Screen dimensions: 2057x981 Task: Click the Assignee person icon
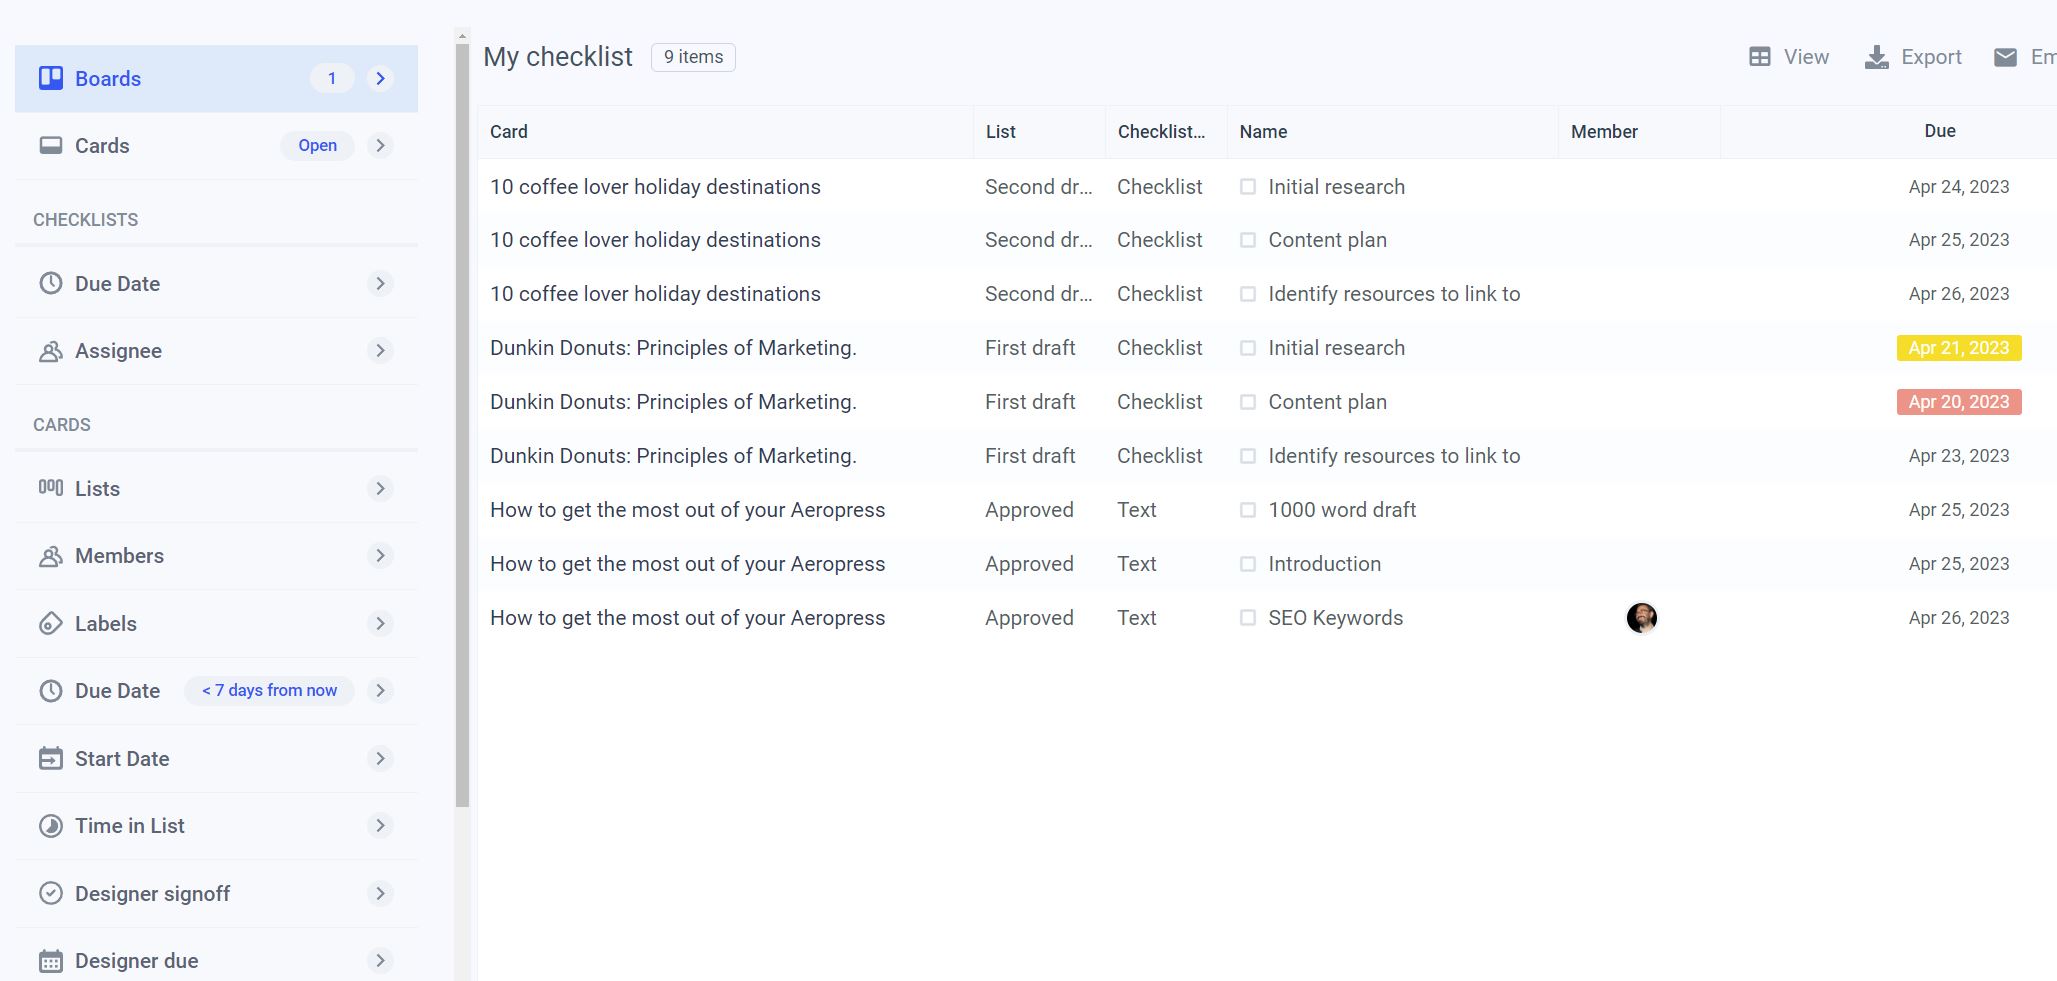51,351
